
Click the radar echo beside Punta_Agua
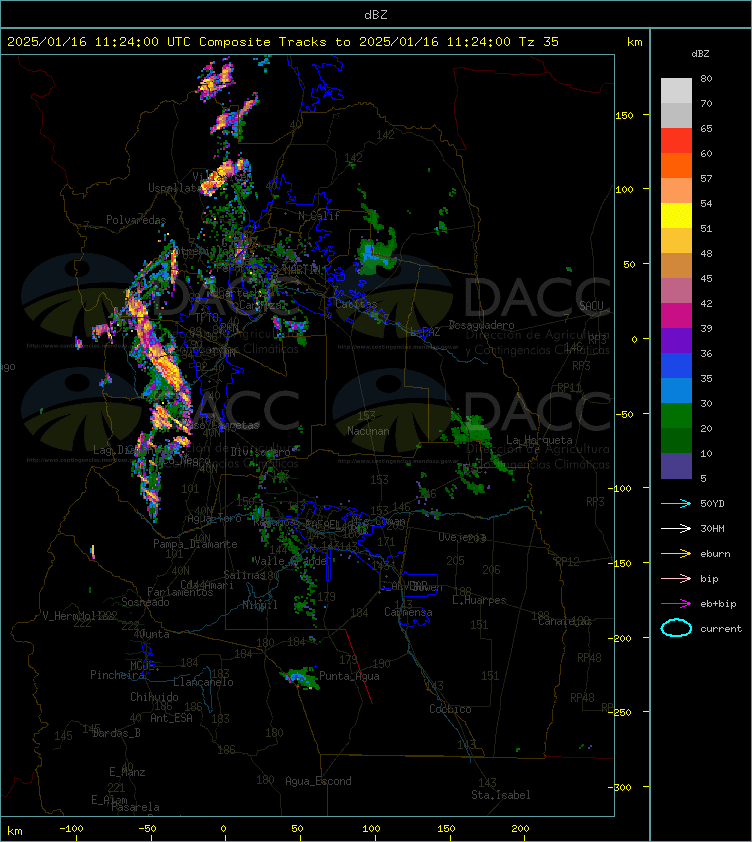(x=300, y=677)
